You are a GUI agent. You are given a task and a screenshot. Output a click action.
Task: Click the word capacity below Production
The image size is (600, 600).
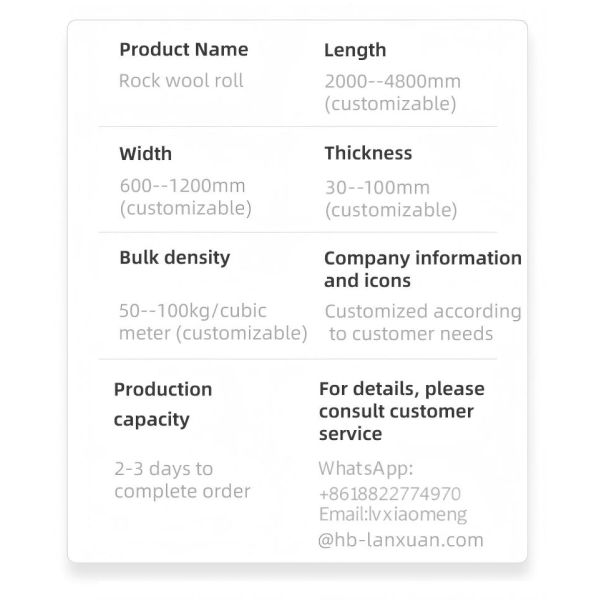[151, 419]
